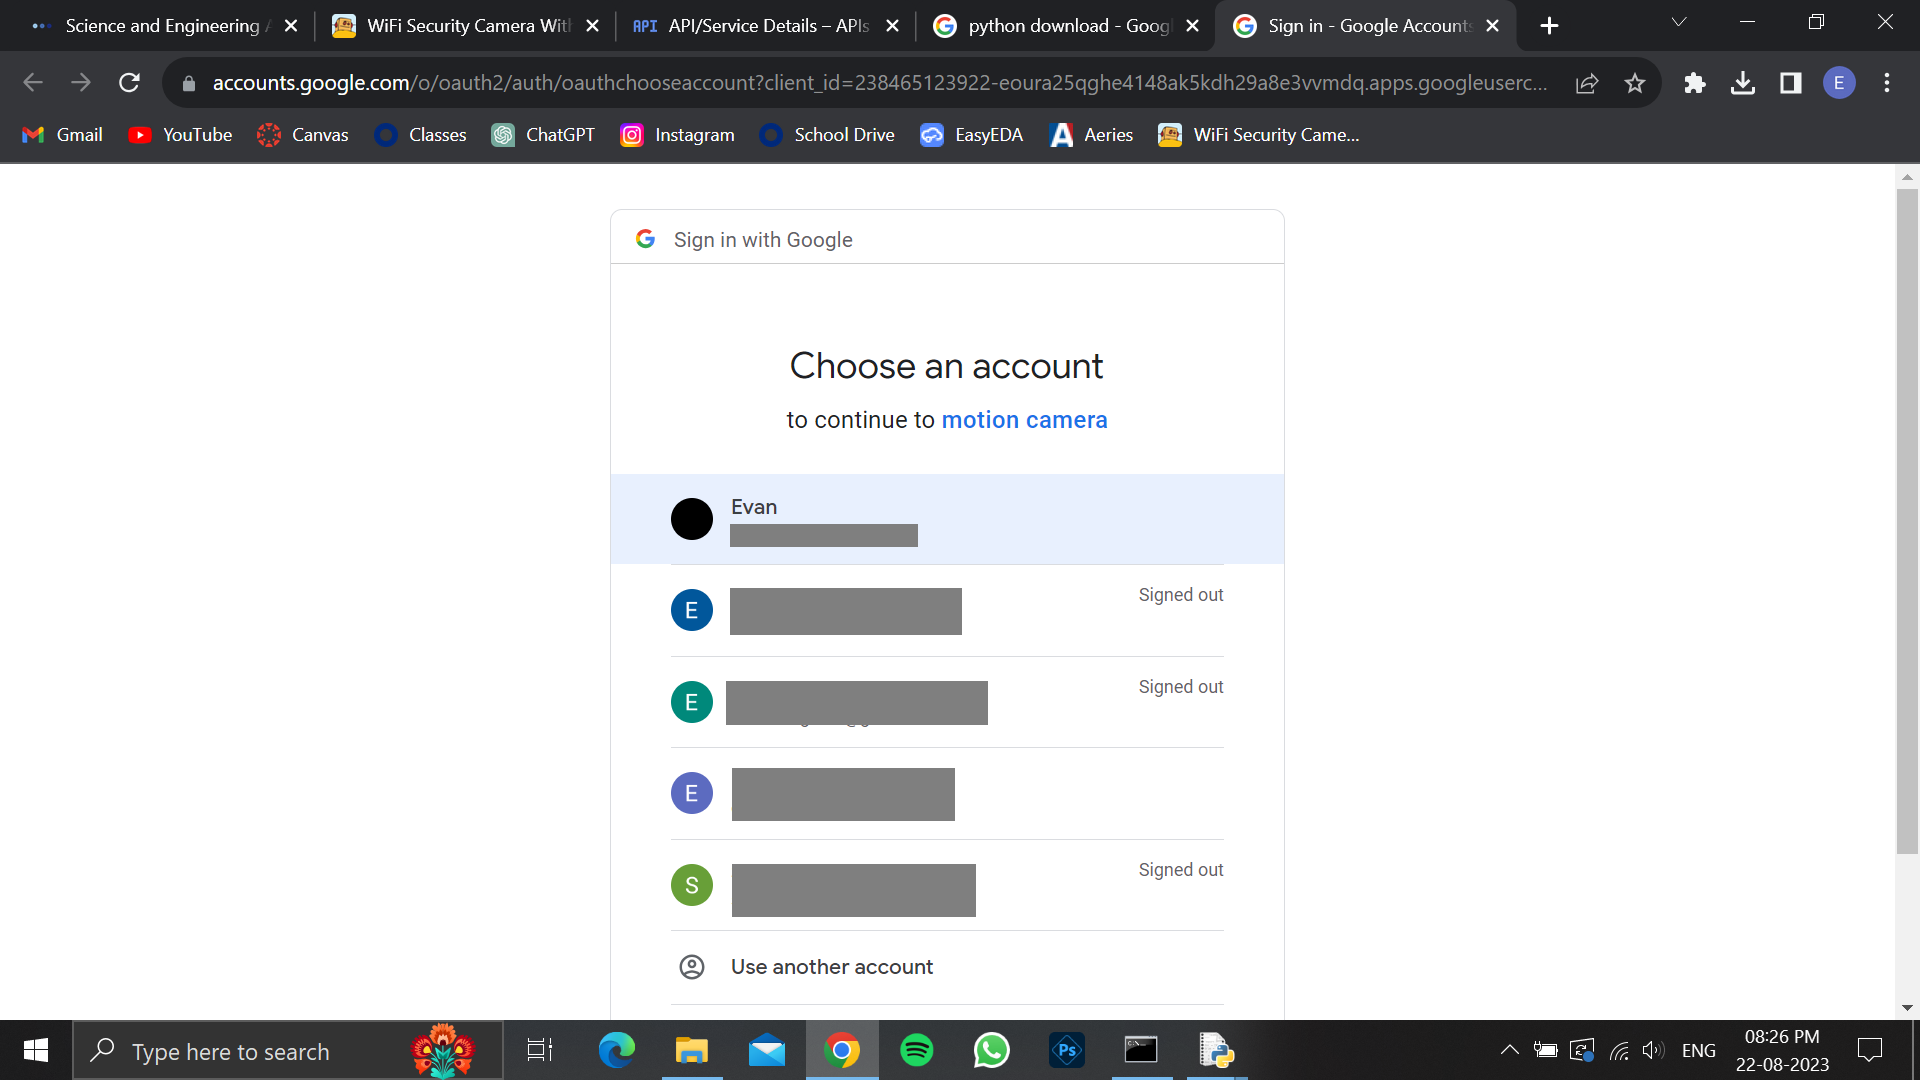
Task: Reload the current page
Action: tap(129, 83)
